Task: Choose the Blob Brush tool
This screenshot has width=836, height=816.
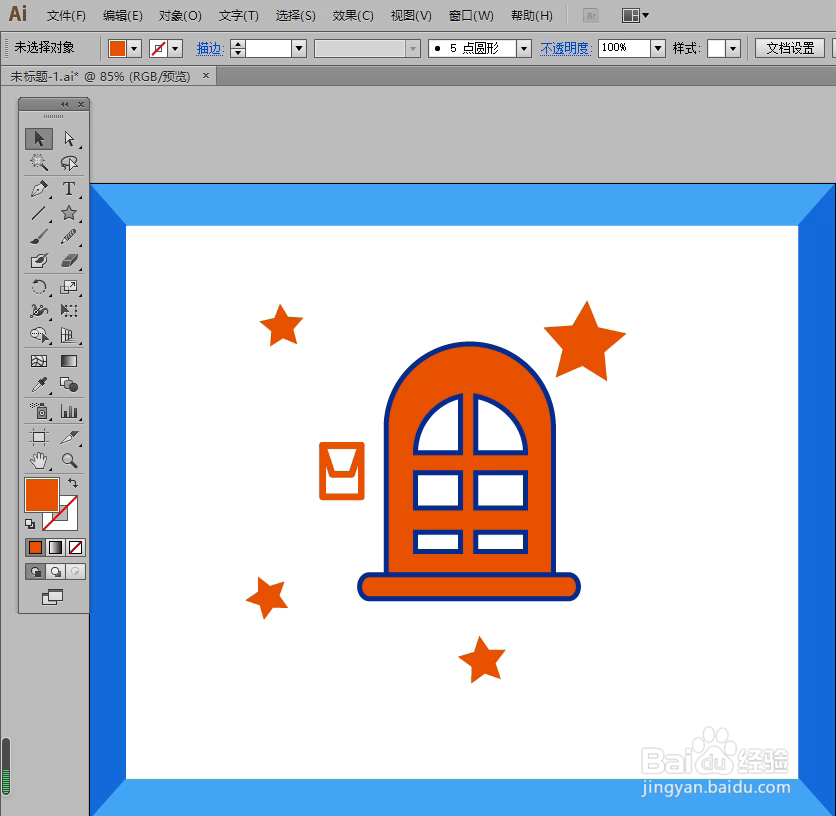Action: coord(39,261)
